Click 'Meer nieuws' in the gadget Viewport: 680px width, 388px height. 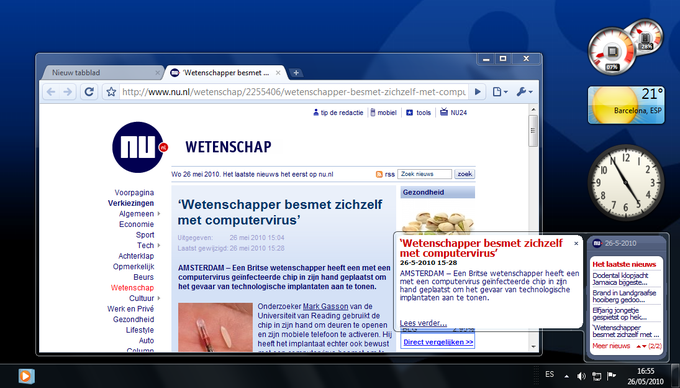click(611, 346)
